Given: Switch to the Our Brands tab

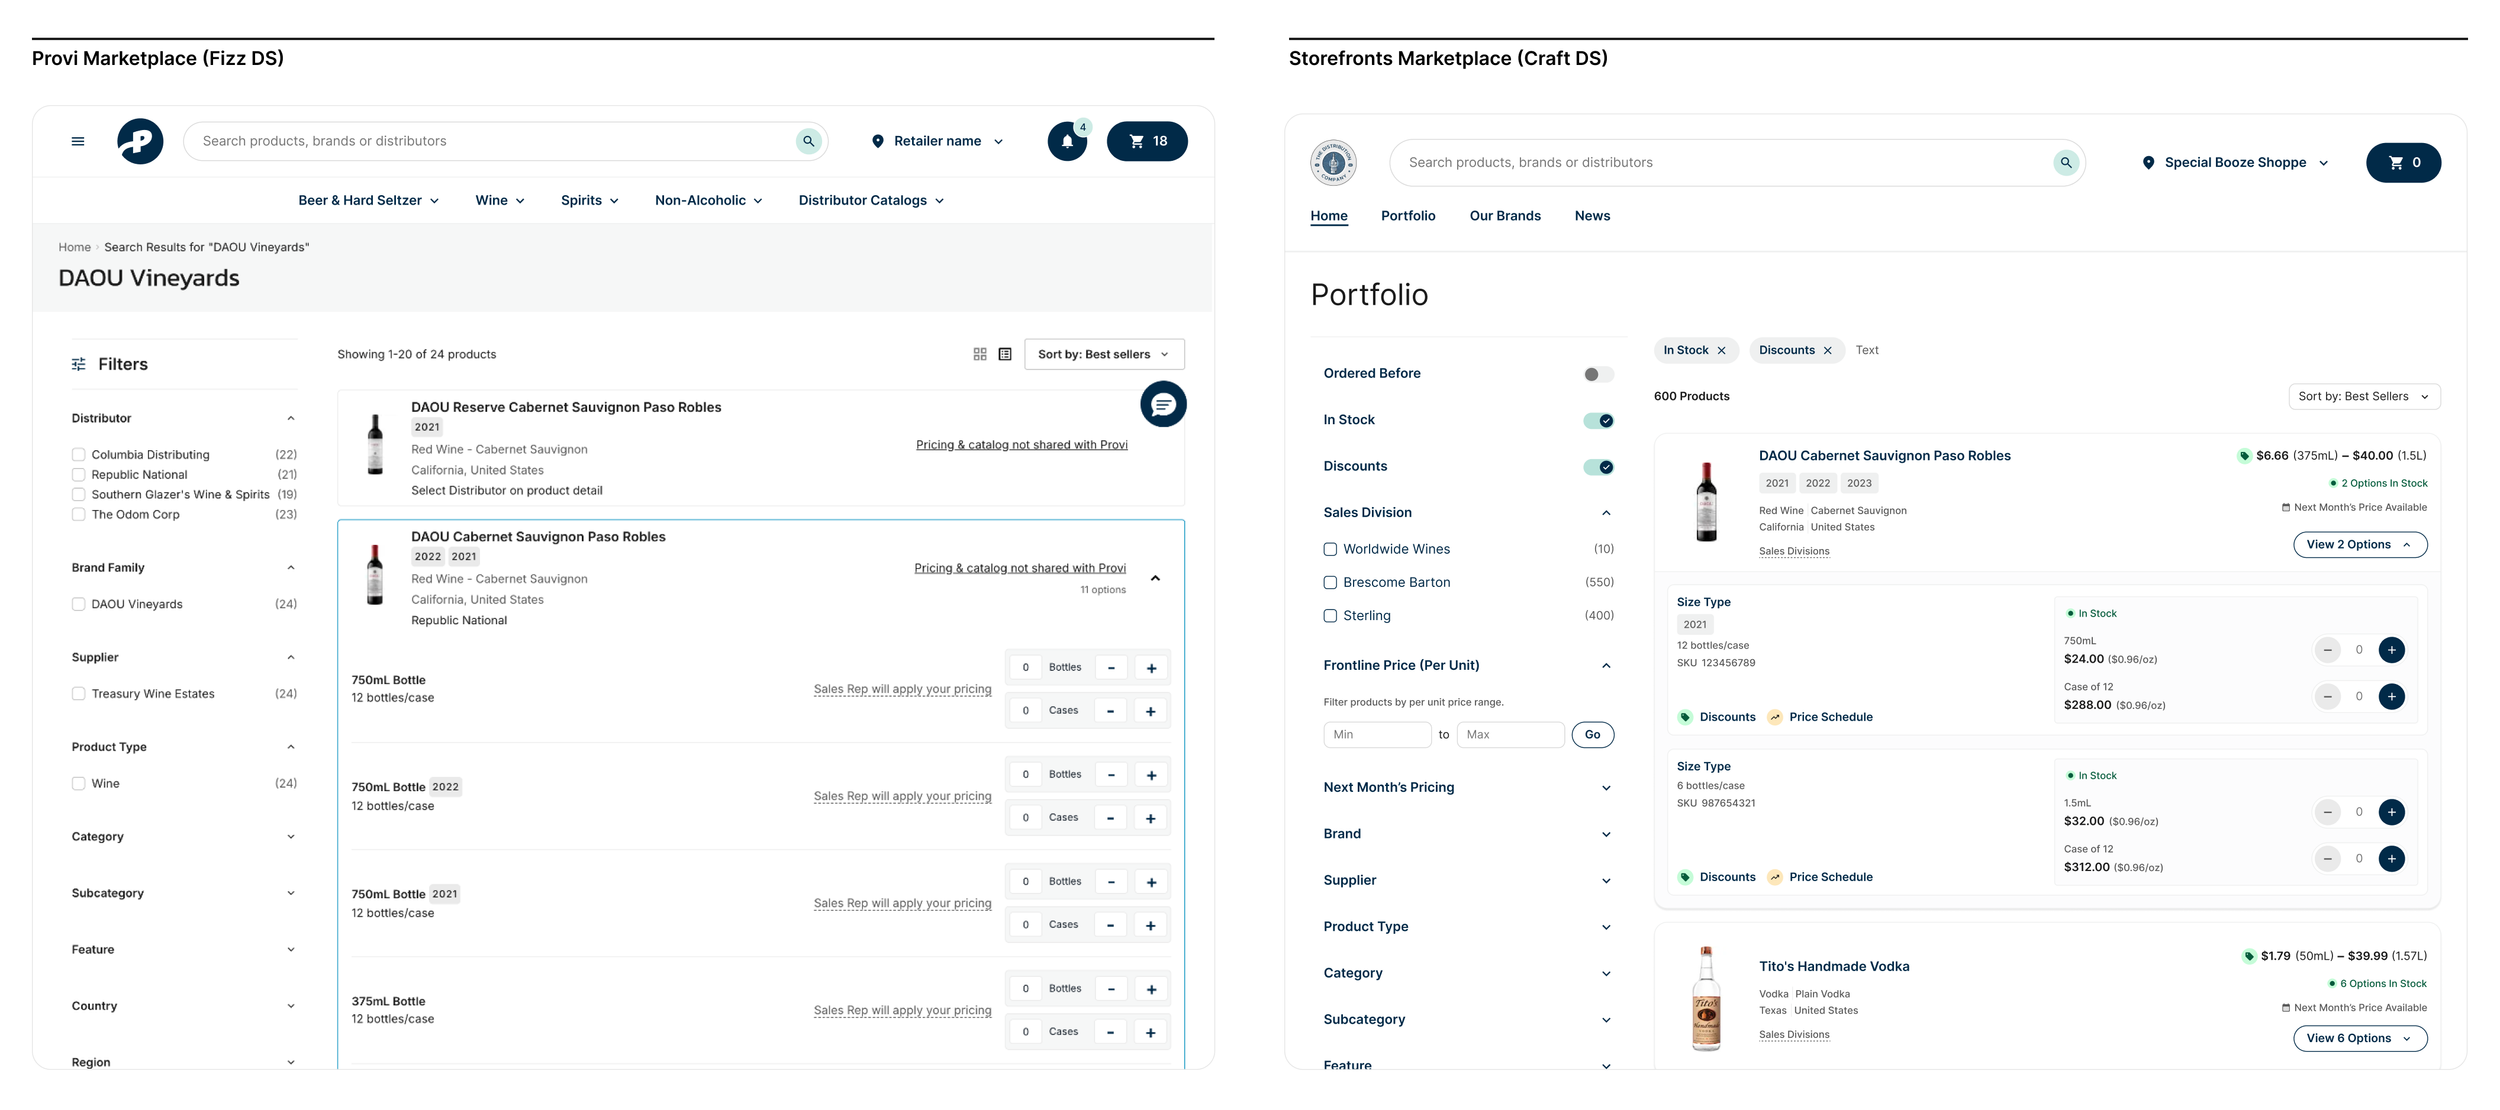Looking at the screenshot, I should (1504, 216).
